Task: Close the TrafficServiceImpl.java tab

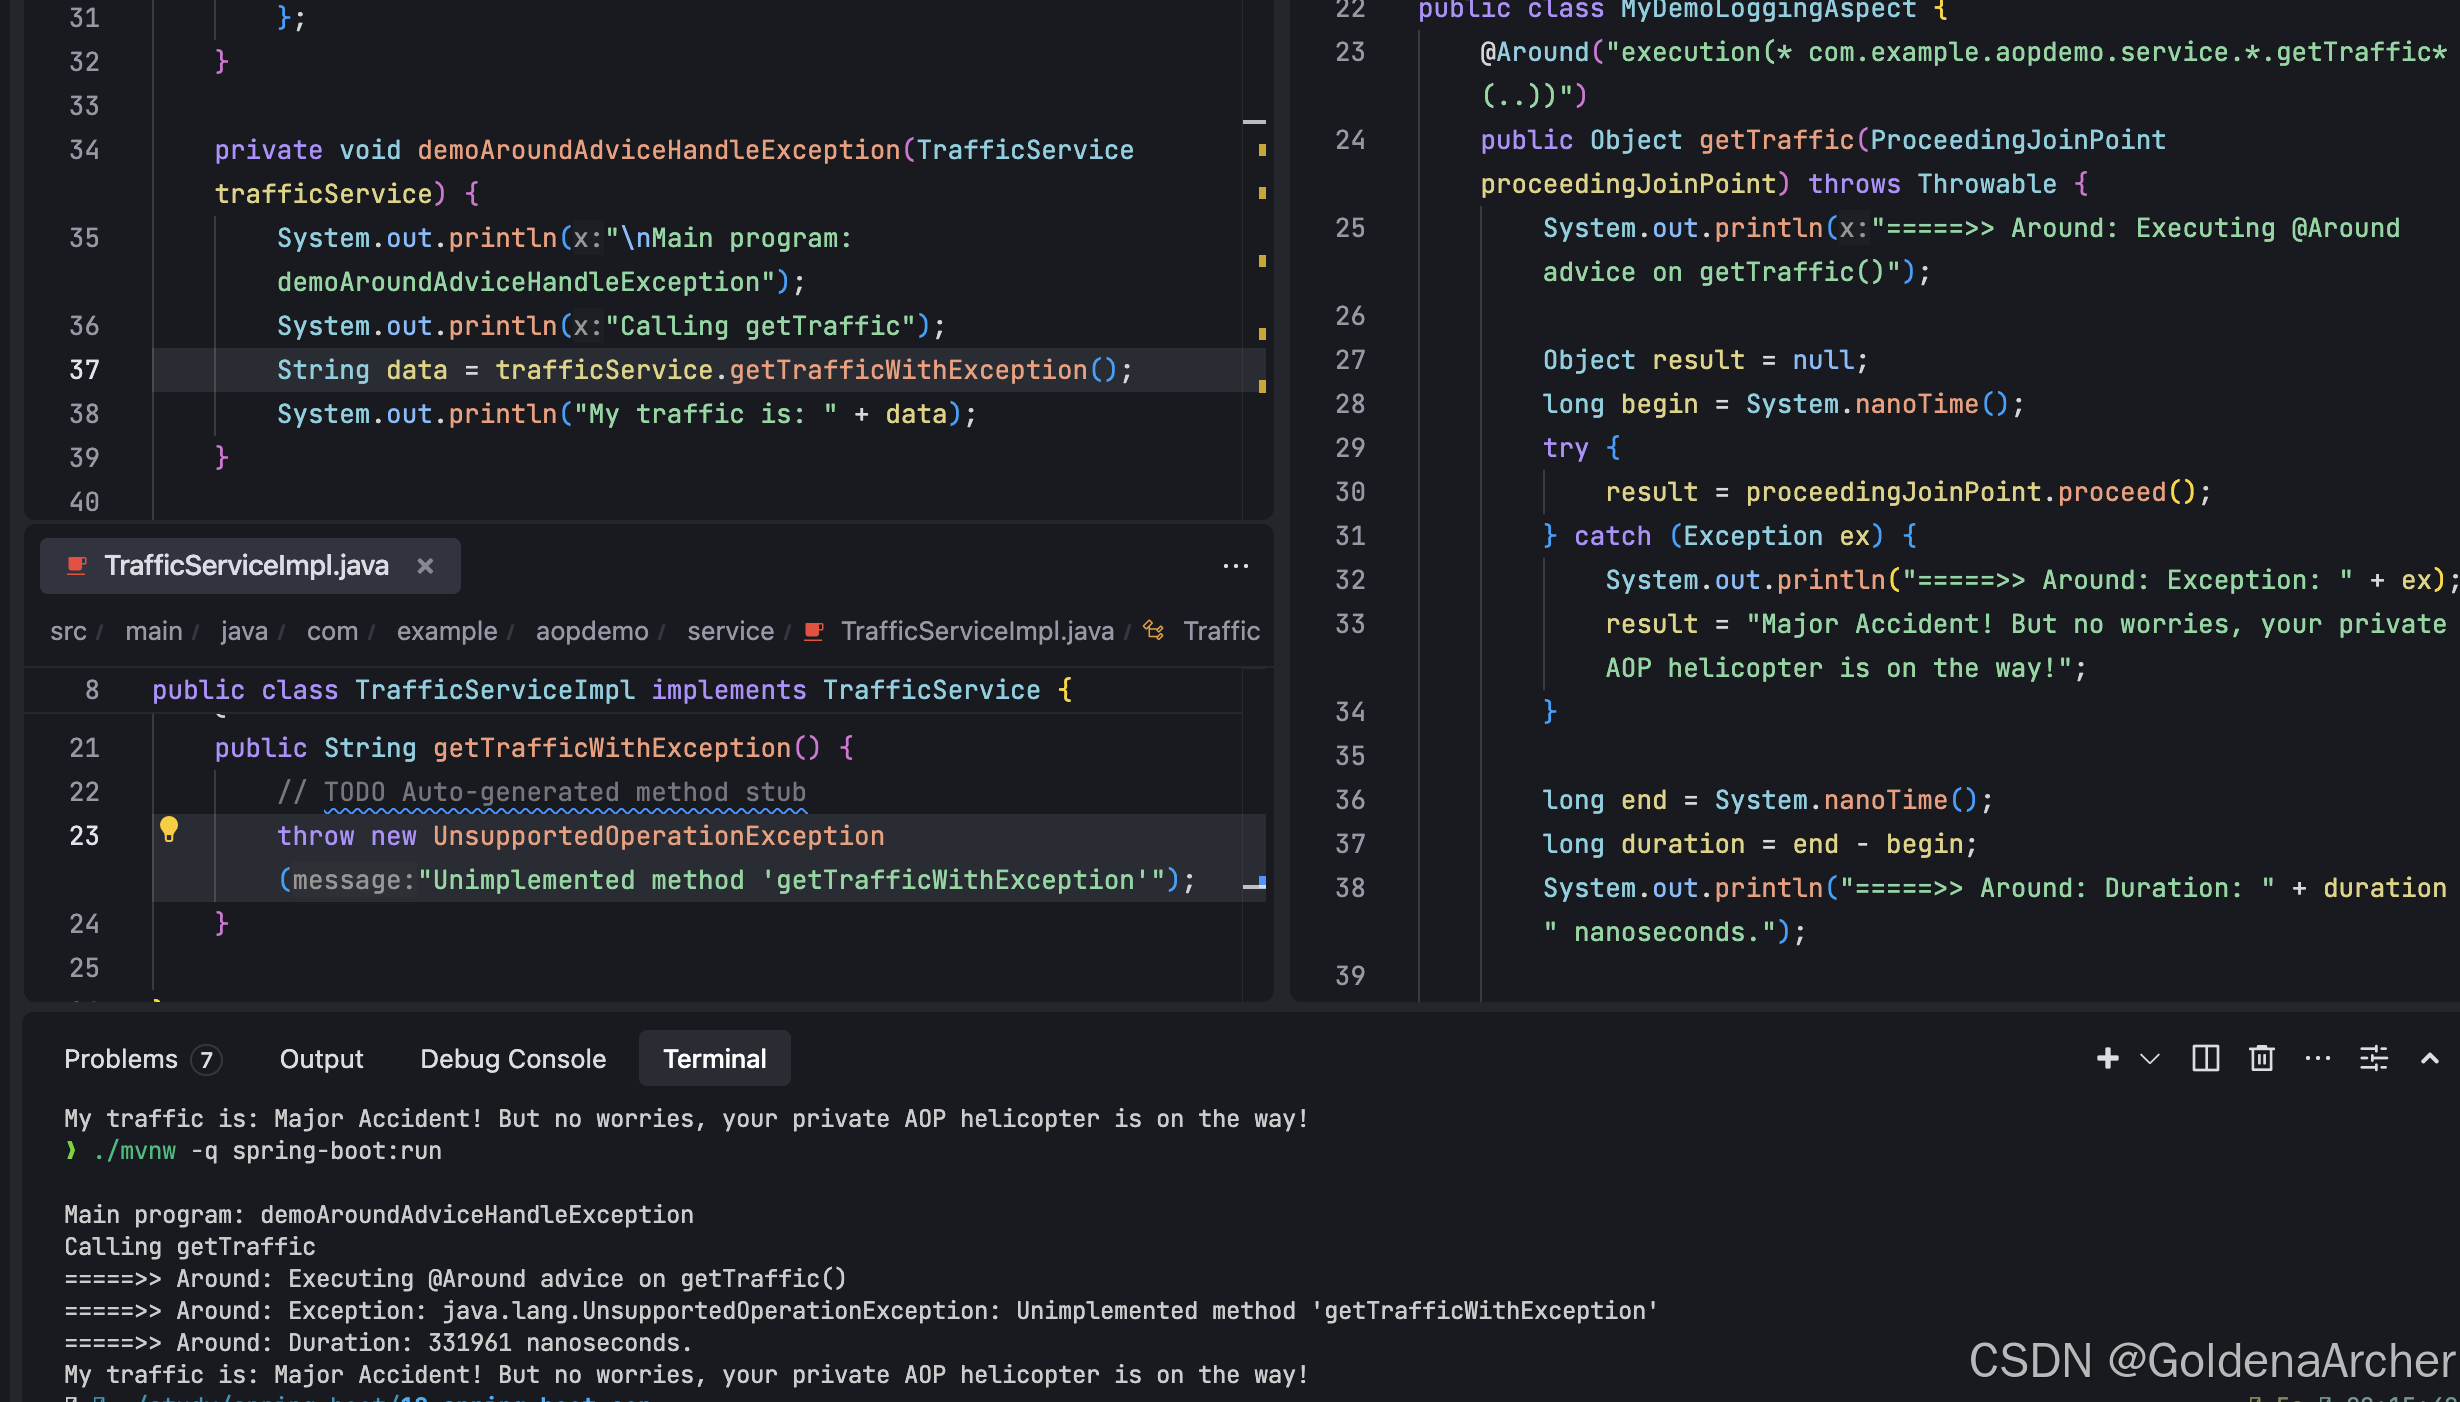Action: point(425,566)
